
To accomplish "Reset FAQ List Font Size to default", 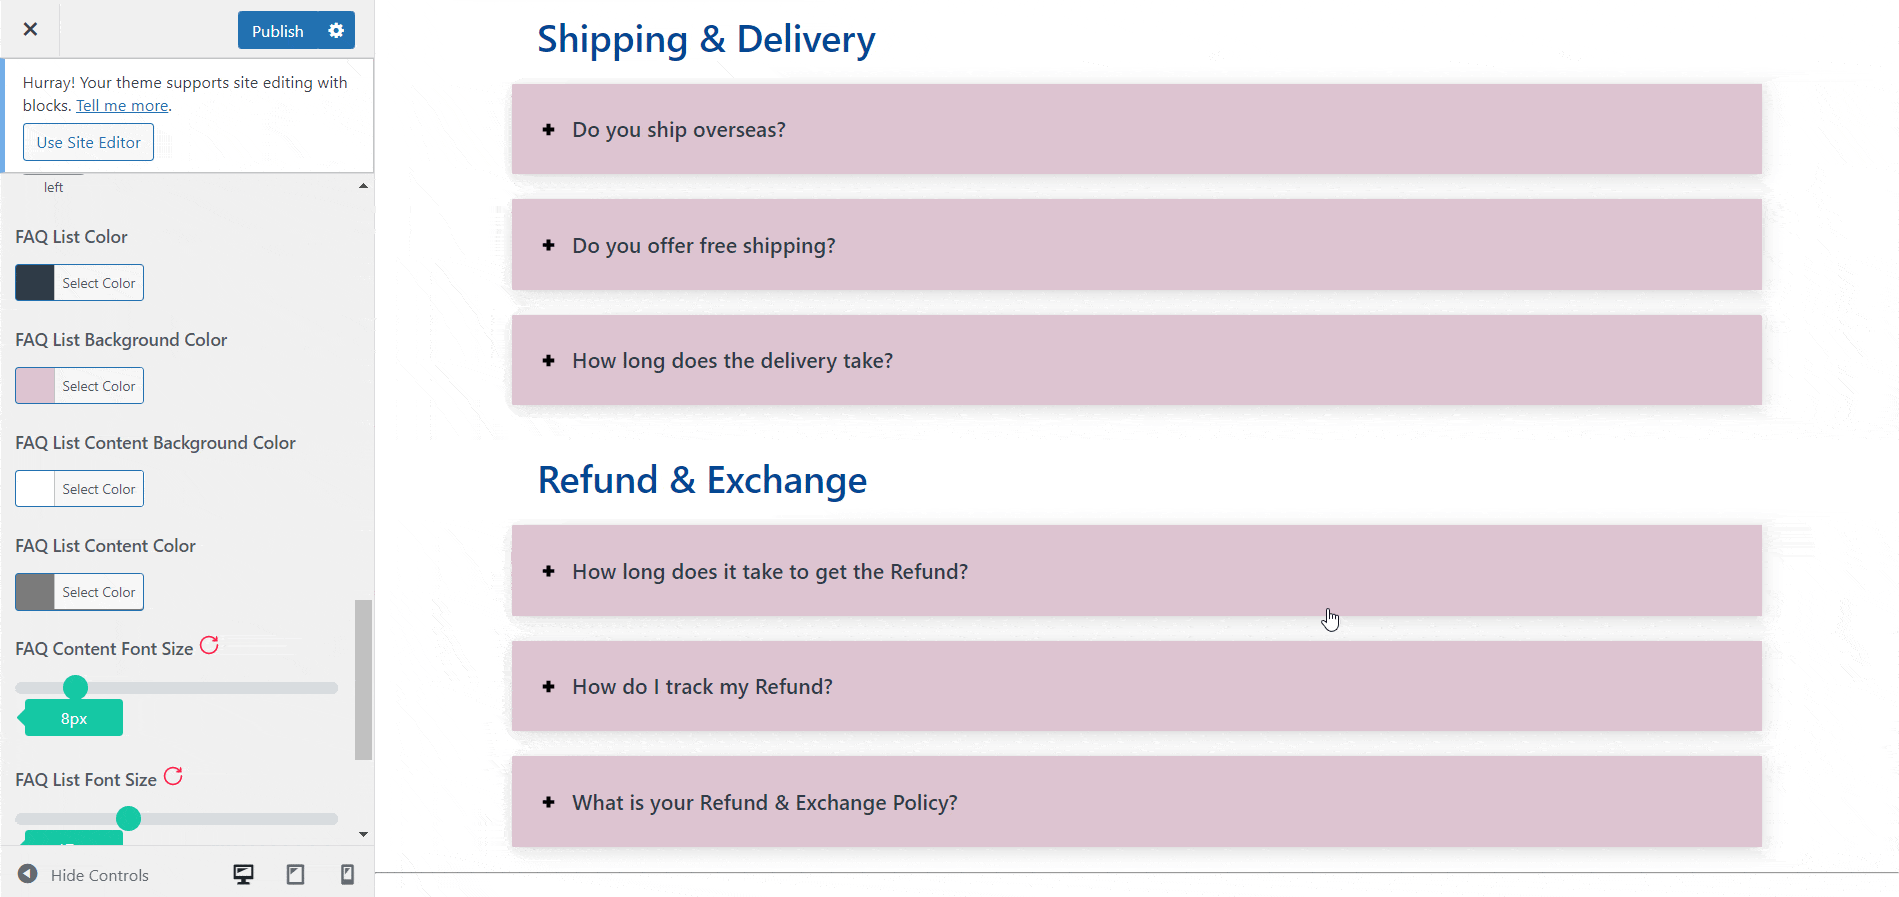I will coord(173,776).
